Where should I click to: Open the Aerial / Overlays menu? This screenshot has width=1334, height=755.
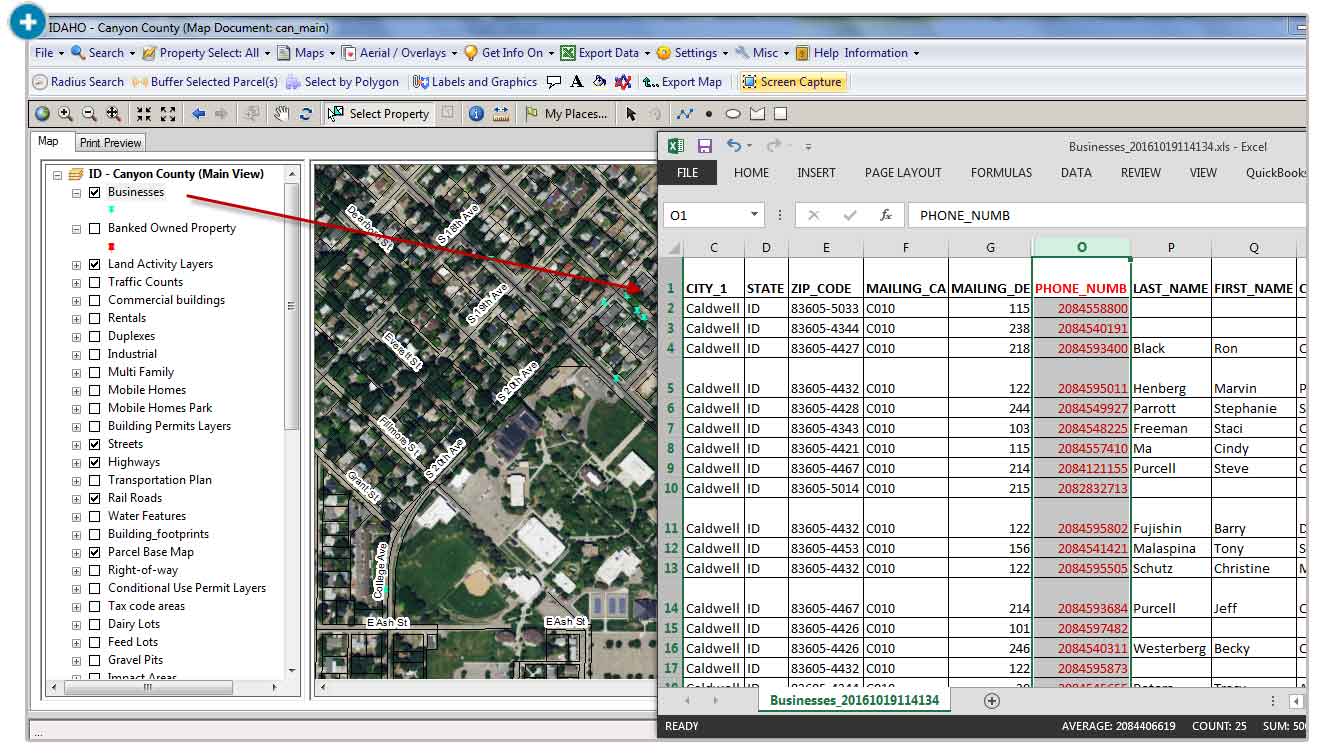[x=400, y=53]
